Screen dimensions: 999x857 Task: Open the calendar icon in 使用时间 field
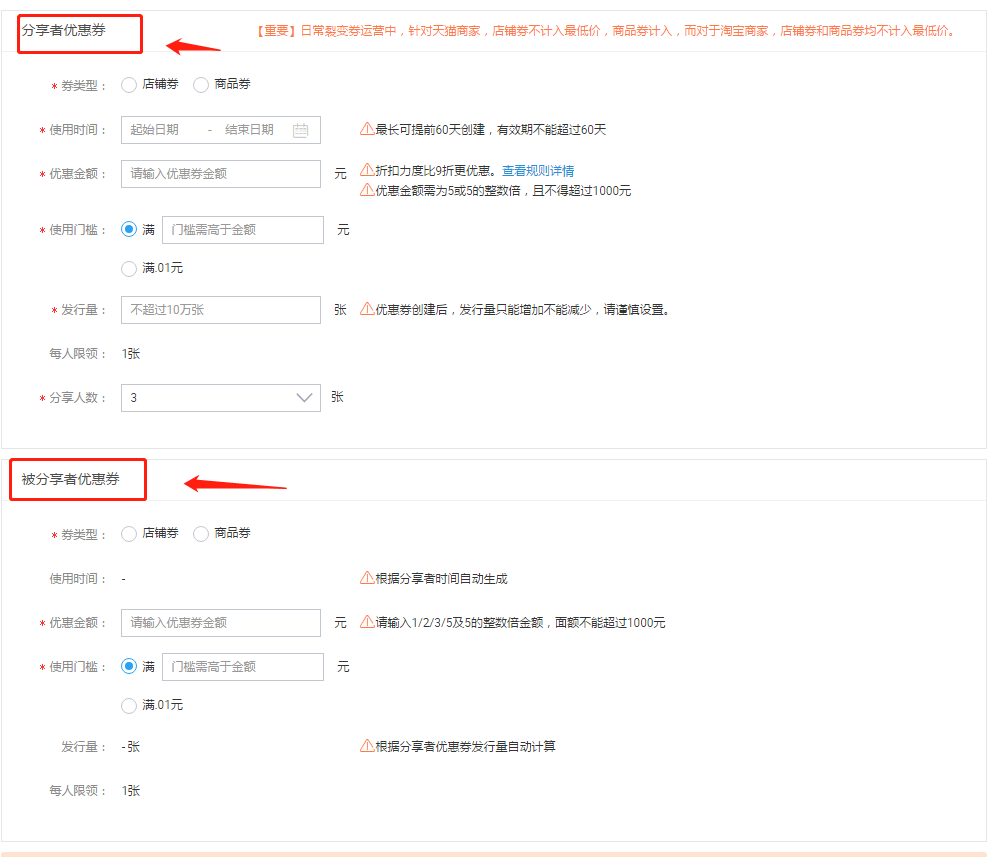coord(300,130)
